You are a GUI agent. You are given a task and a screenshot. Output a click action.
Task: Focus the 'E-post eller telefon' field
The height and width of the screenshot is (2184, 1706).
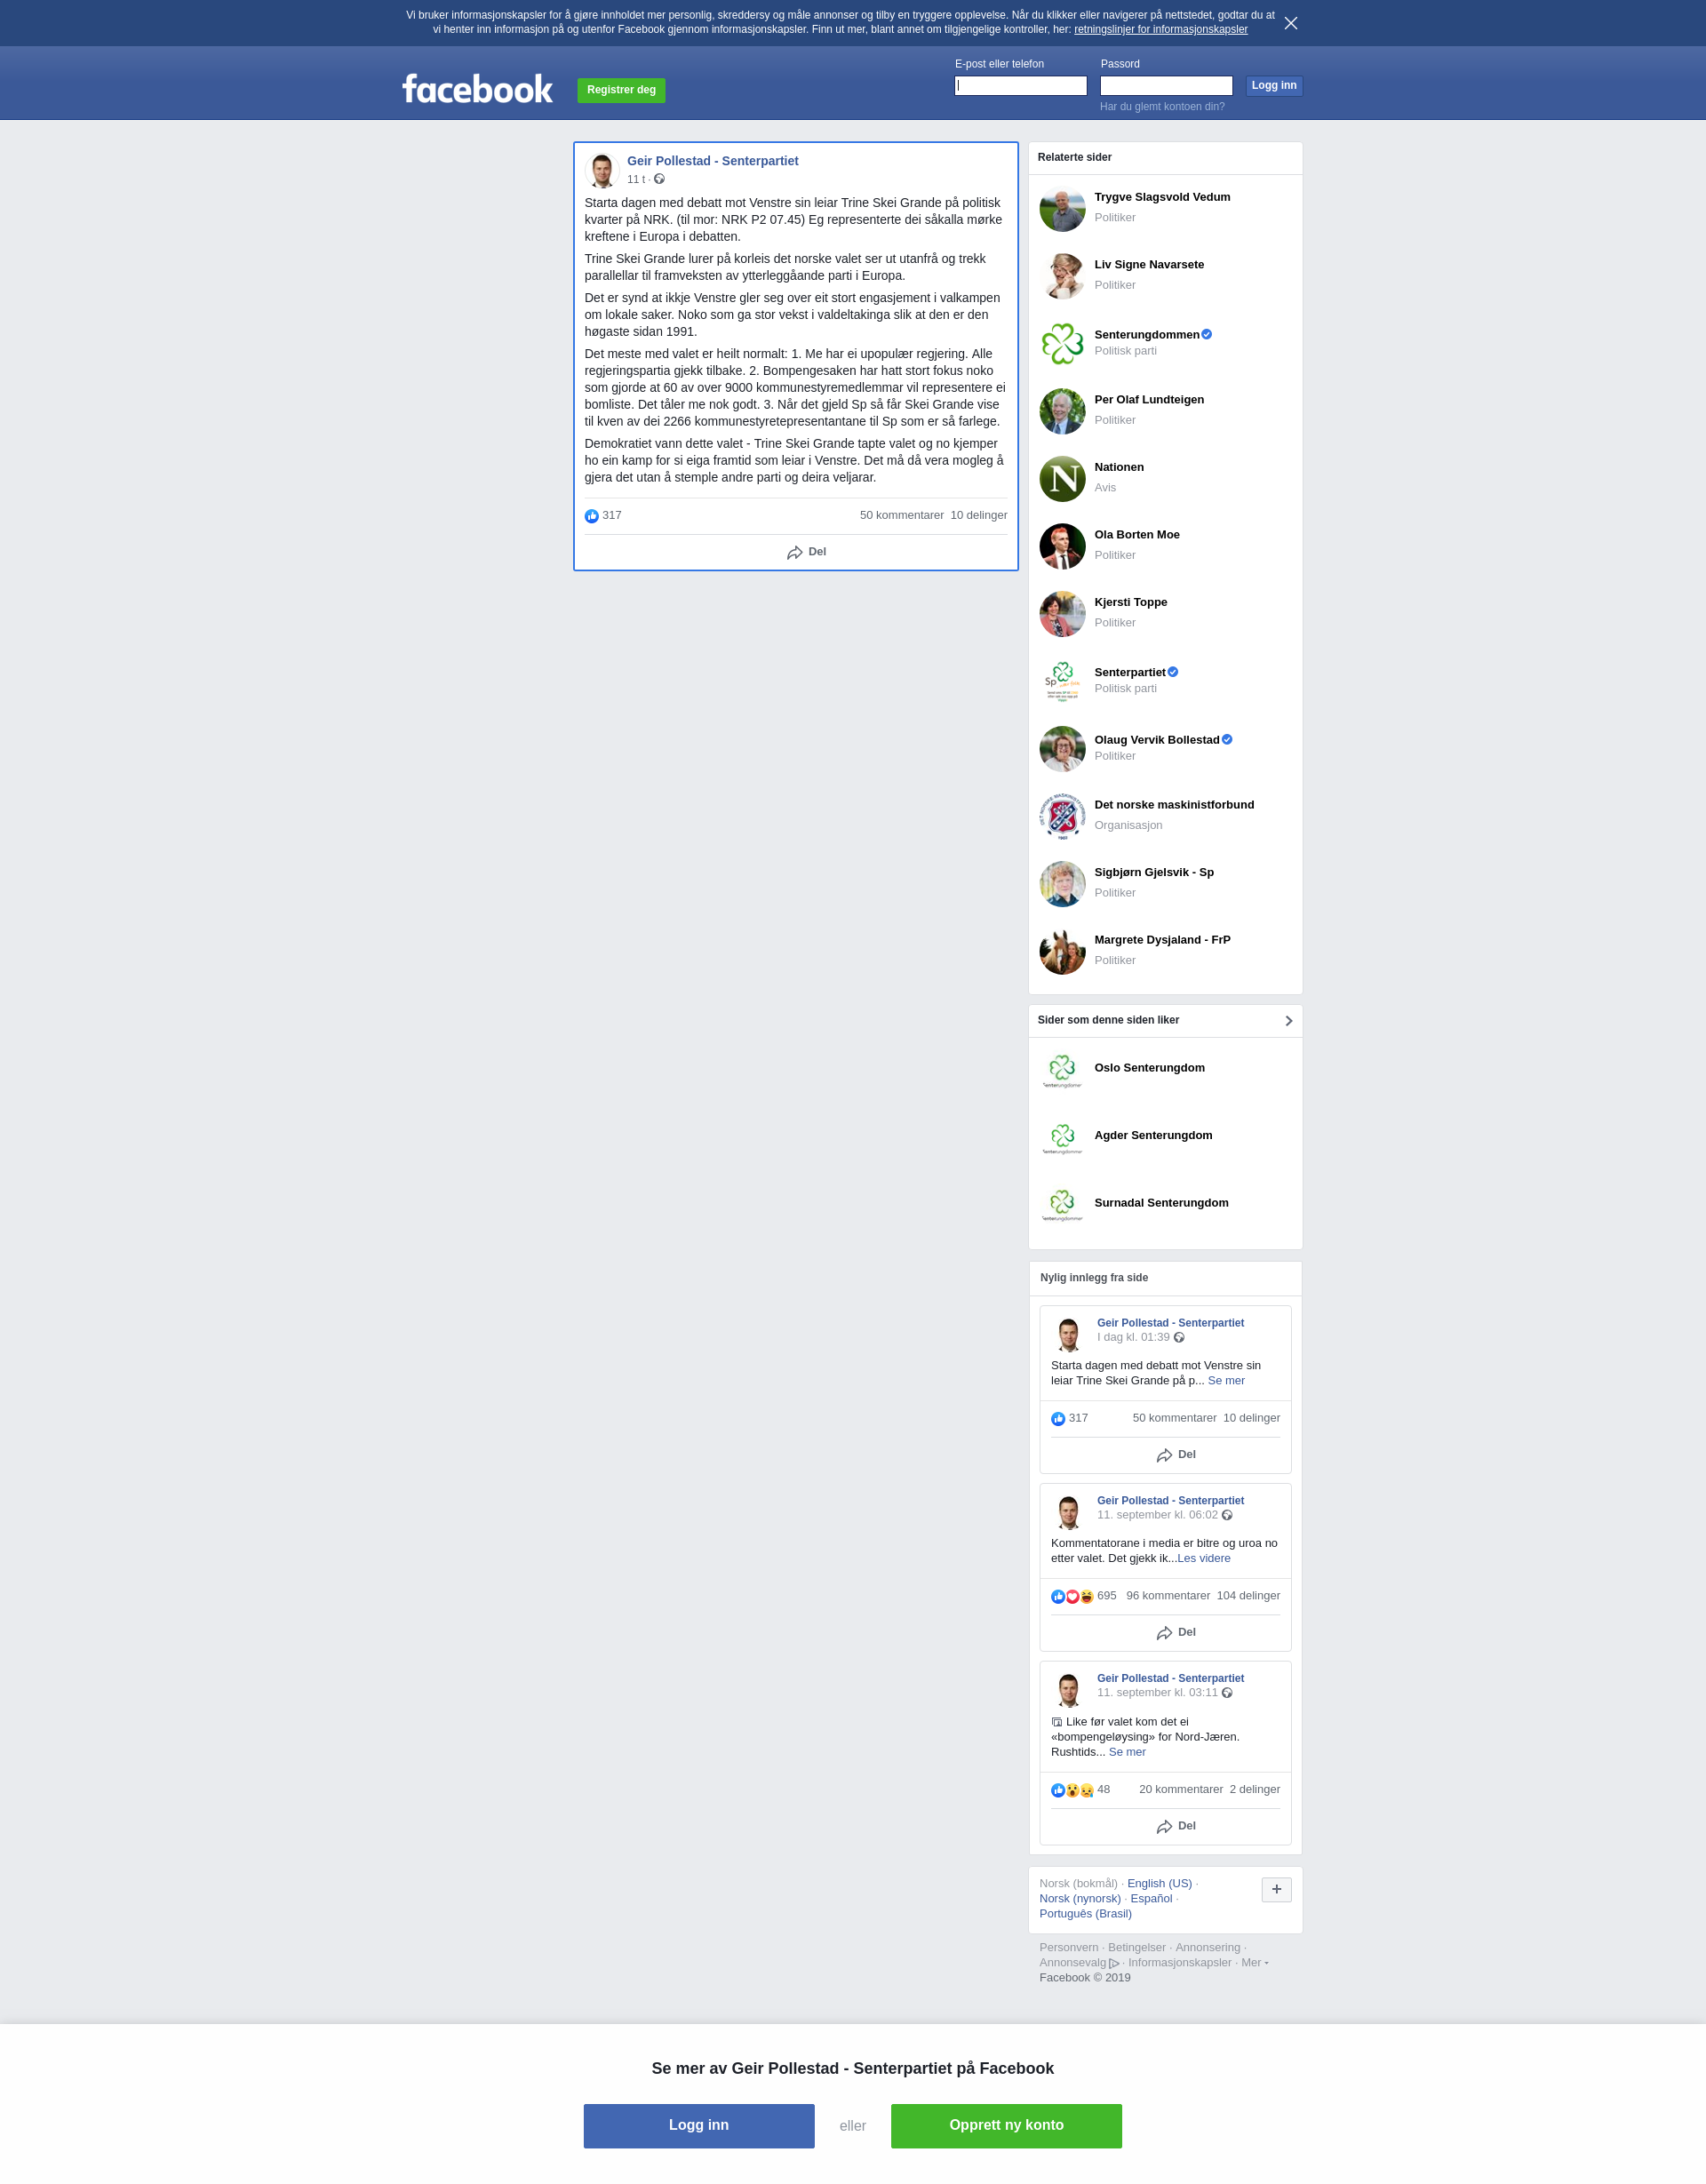coord(1020,86)
